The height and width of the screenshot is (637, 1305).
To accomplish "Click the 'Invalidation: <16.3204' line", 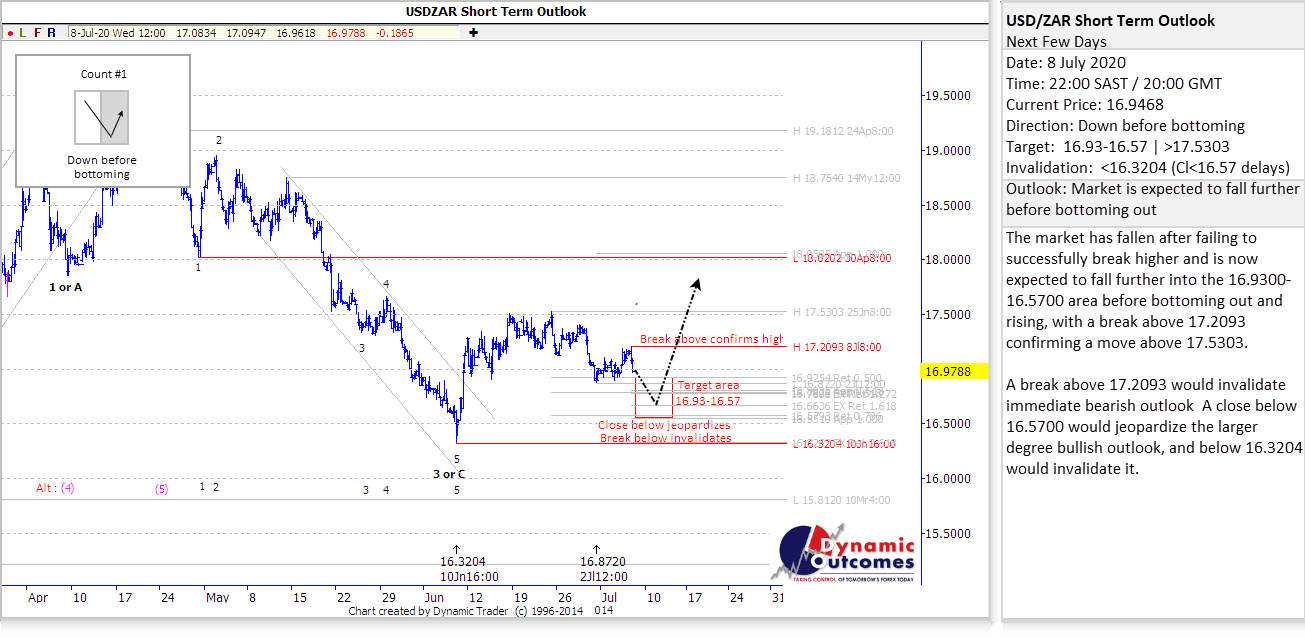I will (x=1148, y=167).
